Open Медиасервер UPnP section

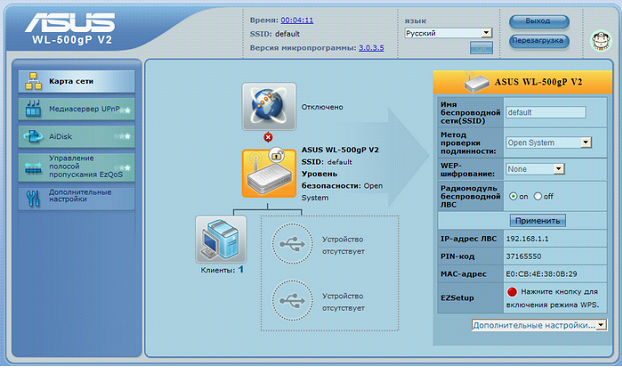77,109
